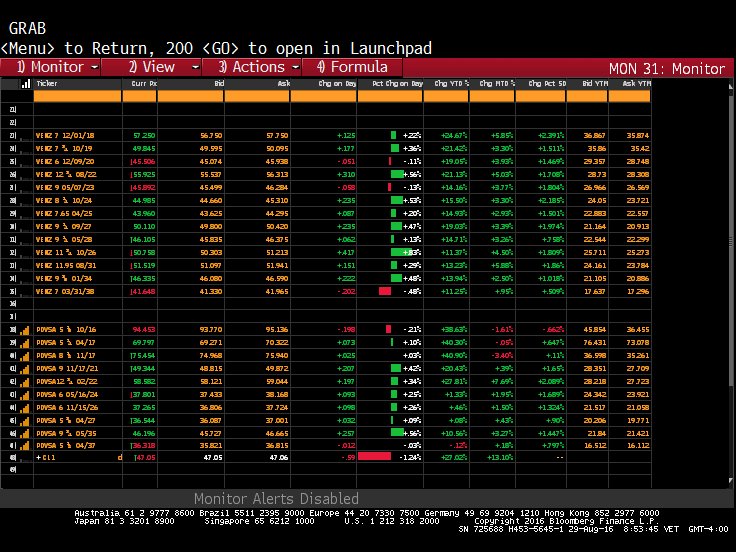Open chart icon for PDVSA 9 11/17/21 row
The image size is (736, 552).
click(25, 369)
